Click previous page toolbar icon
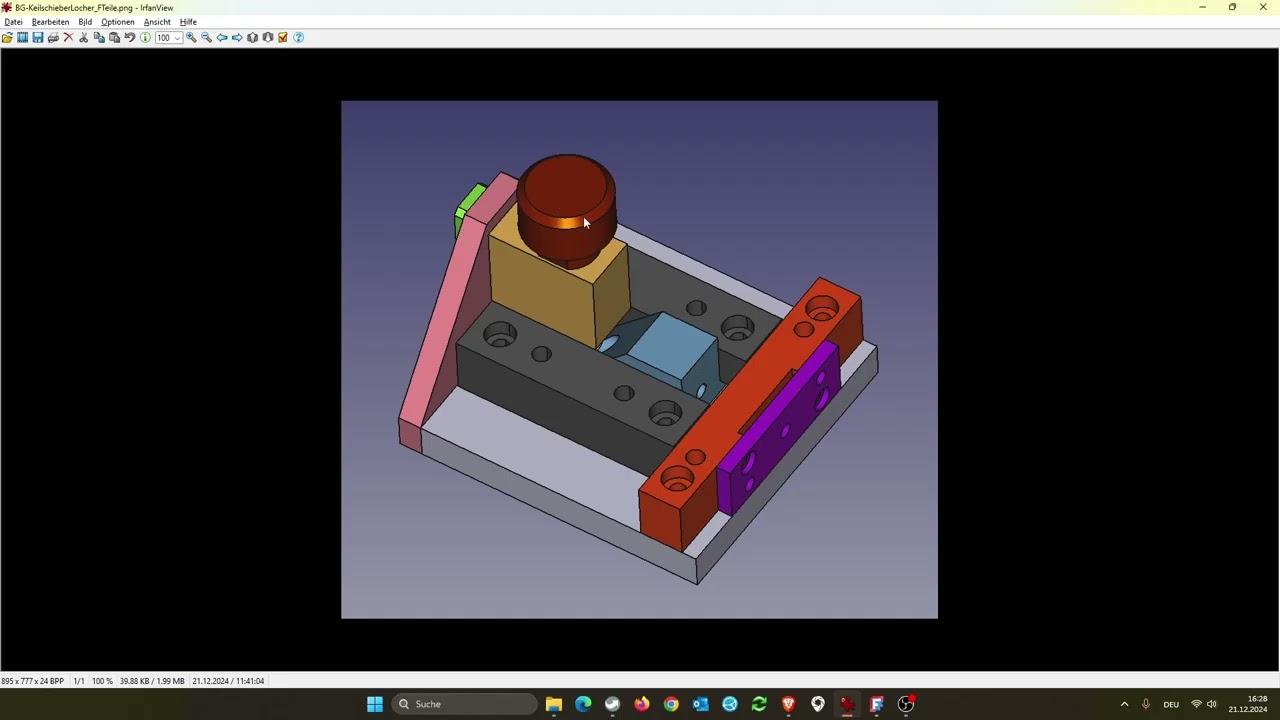Viewport: 1280px width, 720px height. [252, 37]
